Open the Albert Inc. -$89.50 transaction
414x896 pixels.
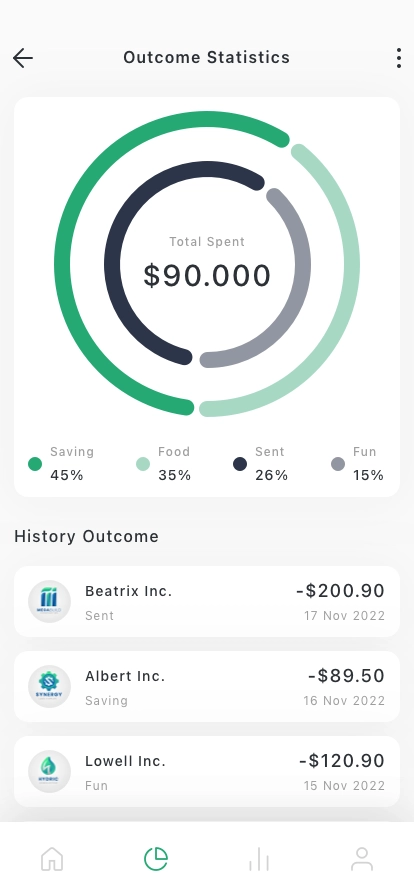pyautogui.click(x=207, y=686)
